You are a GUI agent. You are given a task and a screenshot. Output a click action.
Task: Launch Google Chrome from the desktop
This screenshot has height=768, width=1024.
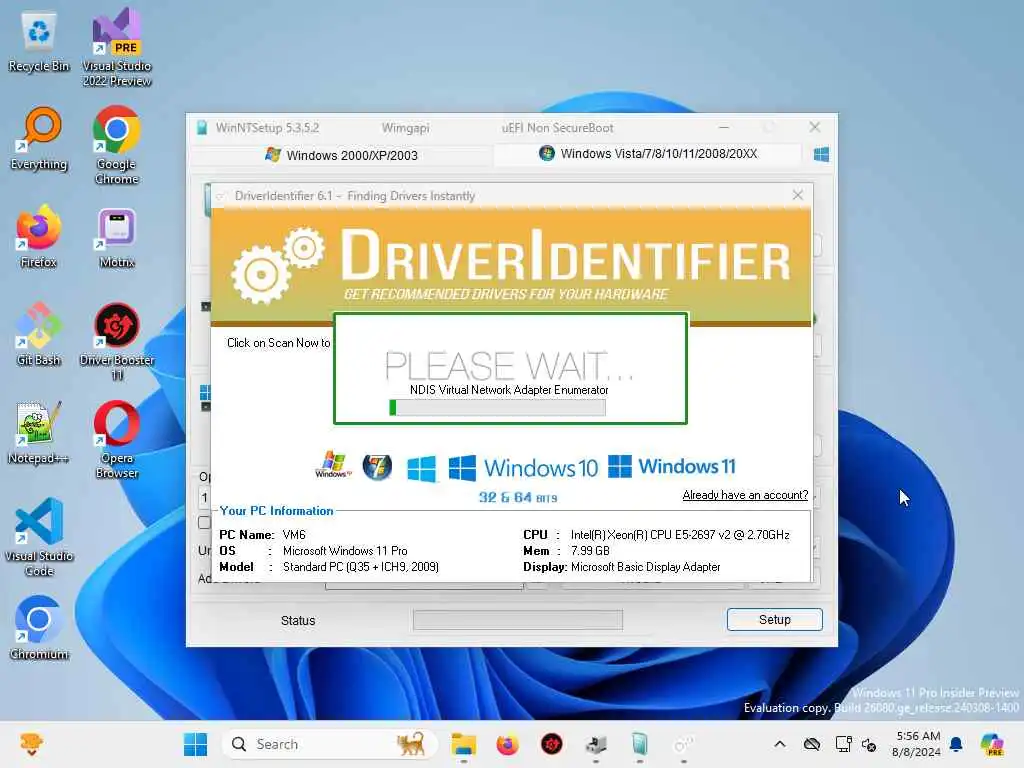coord(117,146)
